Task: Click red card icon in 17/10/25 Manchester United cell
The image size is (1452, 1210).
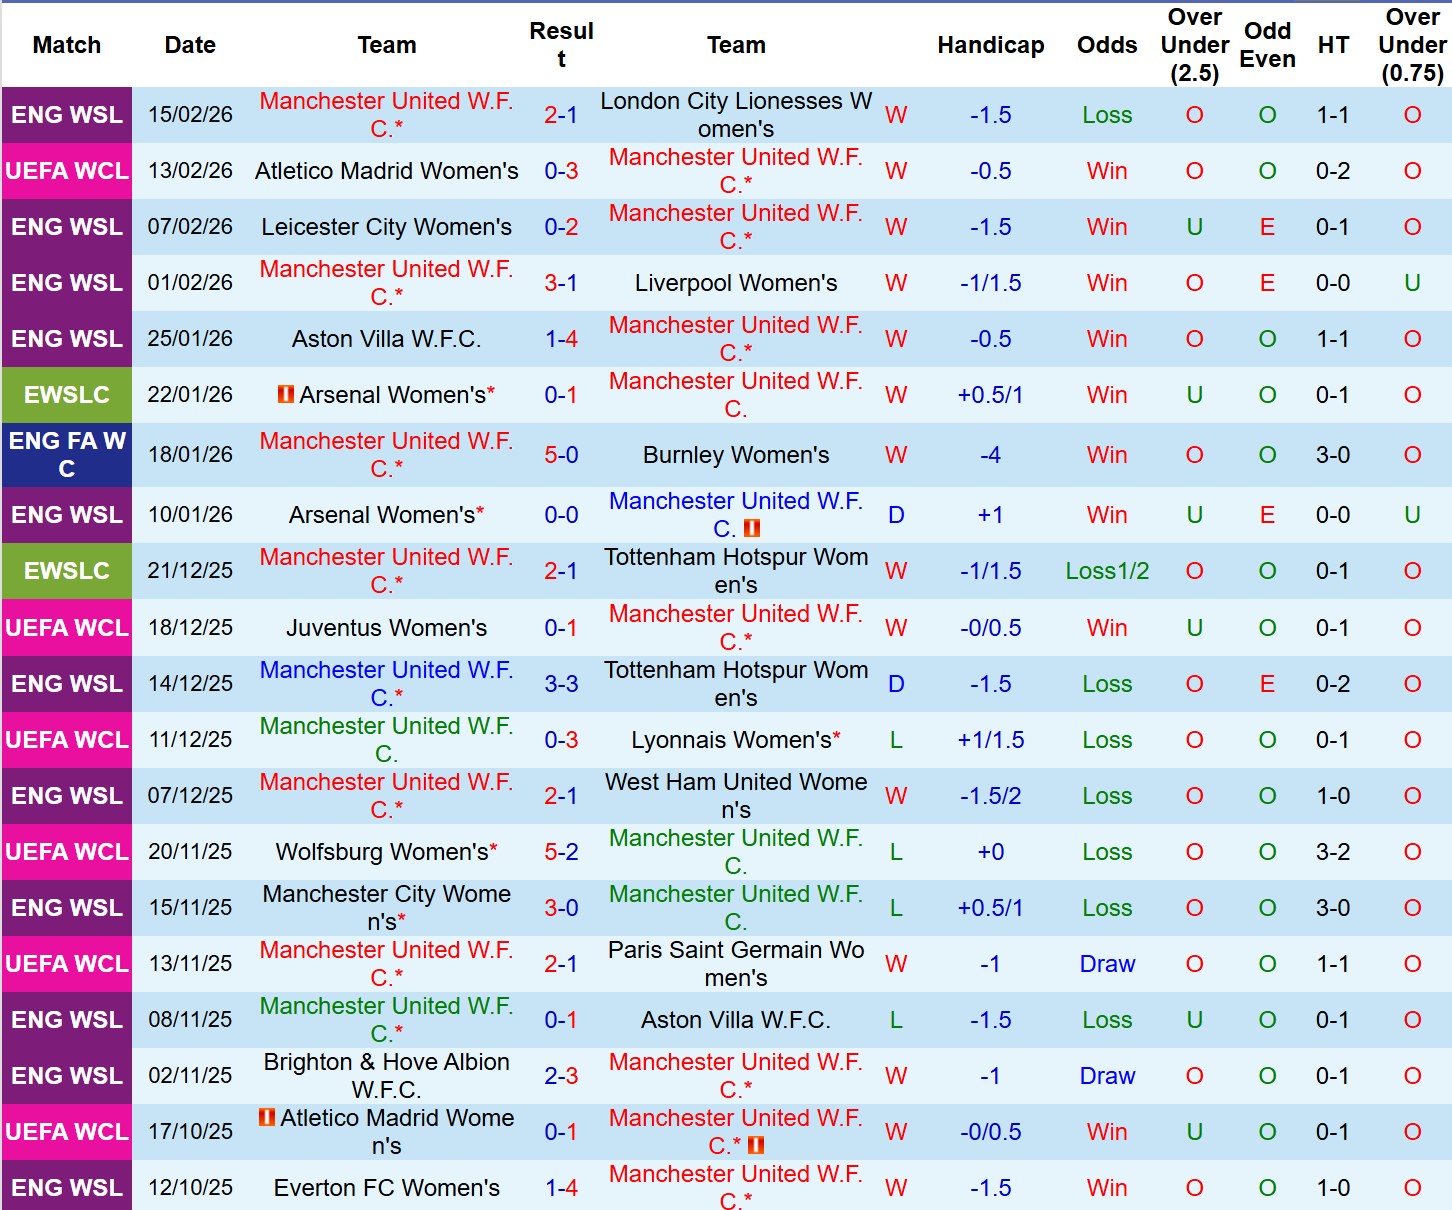Action: point(756,1145)
